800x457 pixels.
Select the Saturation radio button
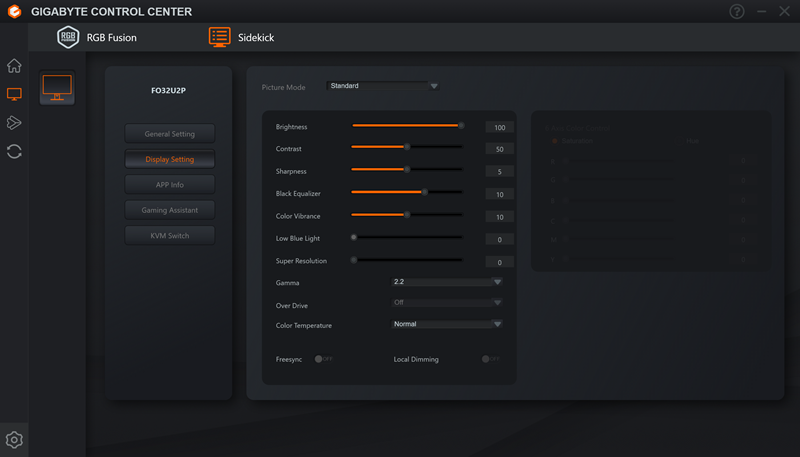click(x=555, y=141)
